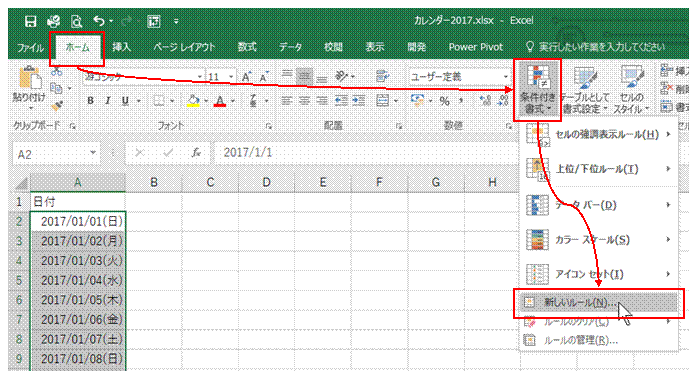Click the 実行したい作業を入力してください search box
This screenshot has height=377, width=698.
point(596,47)
